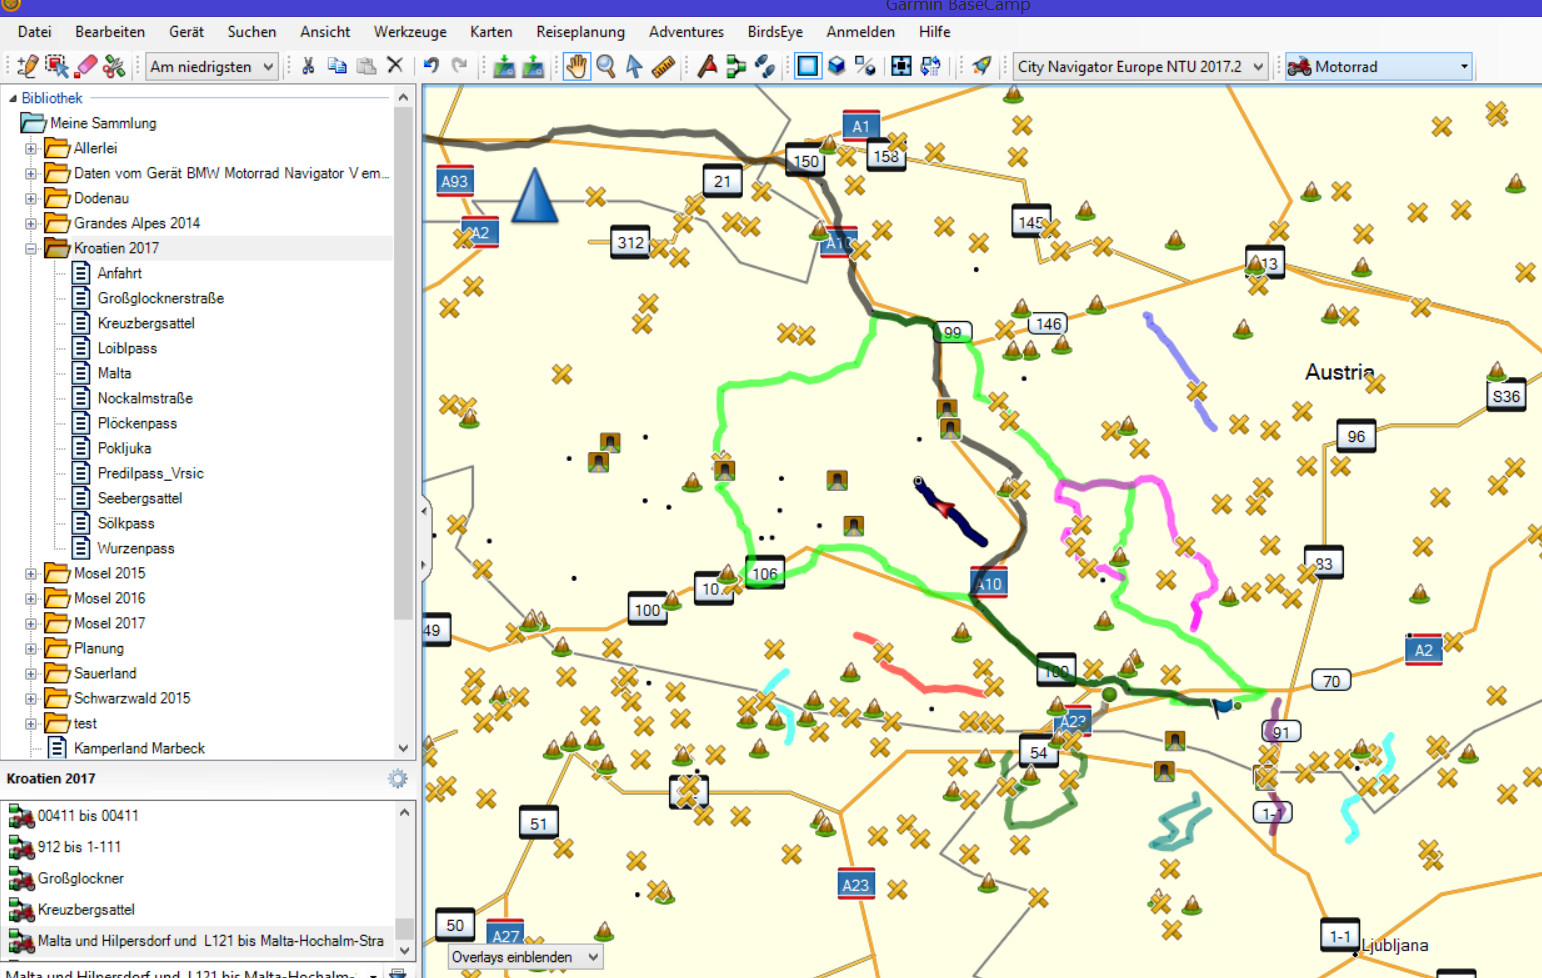Collapse the Kroatien 2017 folder
The height and width of the screenshot is (978, 1542).
pos(31,249)
